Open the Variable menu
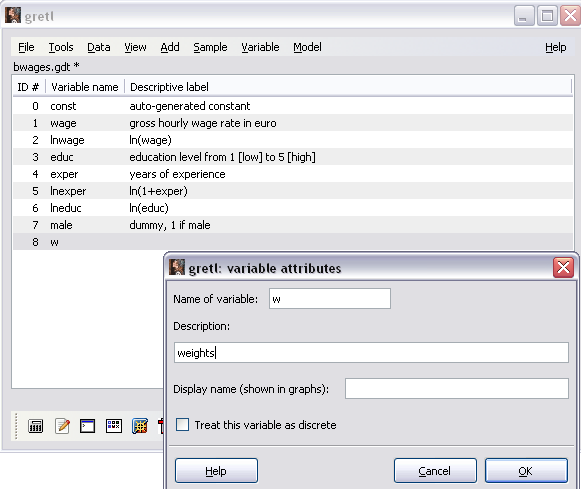The width and height of the screenshot is (581, 489). (x=260, y=47)
